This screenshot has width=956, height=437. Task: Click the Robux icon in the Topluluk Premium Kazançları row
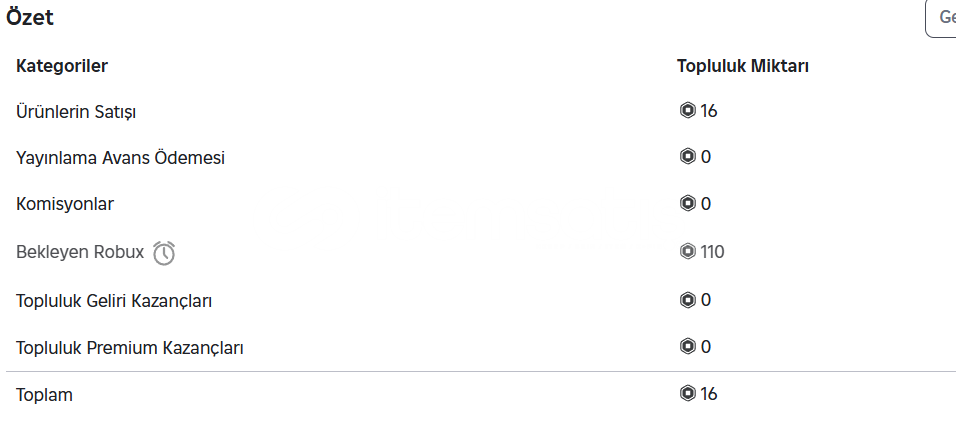(687, 347)
